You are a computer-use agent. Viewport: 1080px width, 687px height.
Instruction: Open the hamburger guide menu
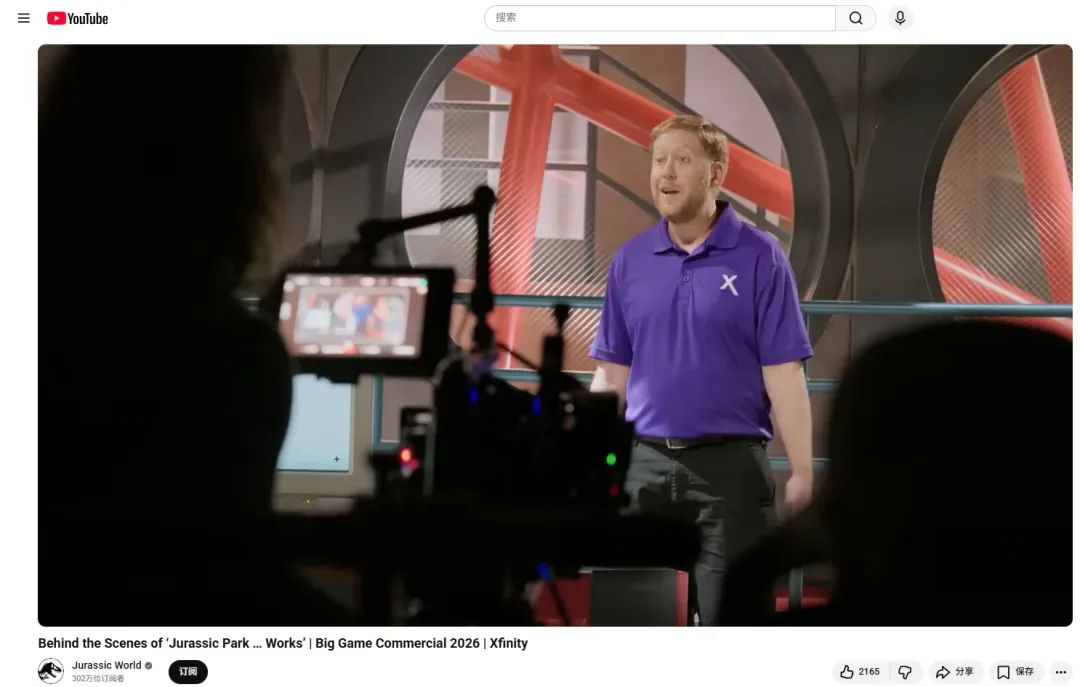(23, 19)
